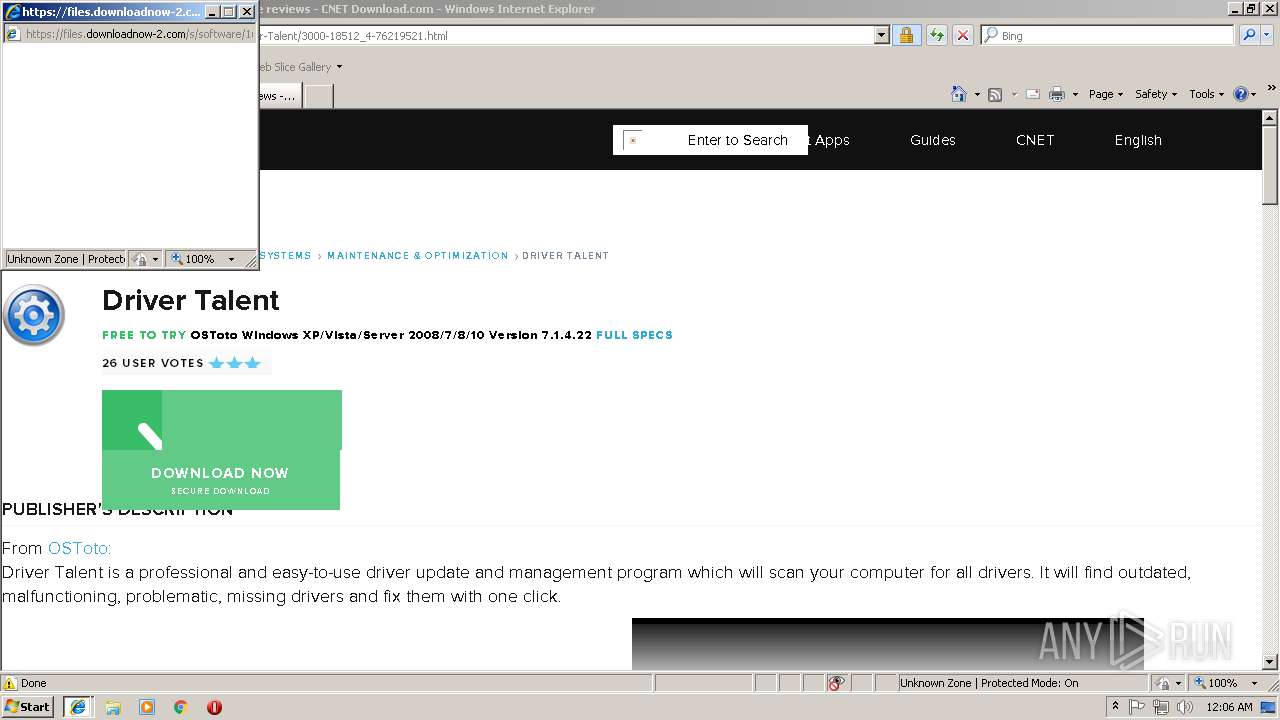Viewport: 1280px width, 720px height.
Task: Click the user votes star rating
Action: coord(235,363)
